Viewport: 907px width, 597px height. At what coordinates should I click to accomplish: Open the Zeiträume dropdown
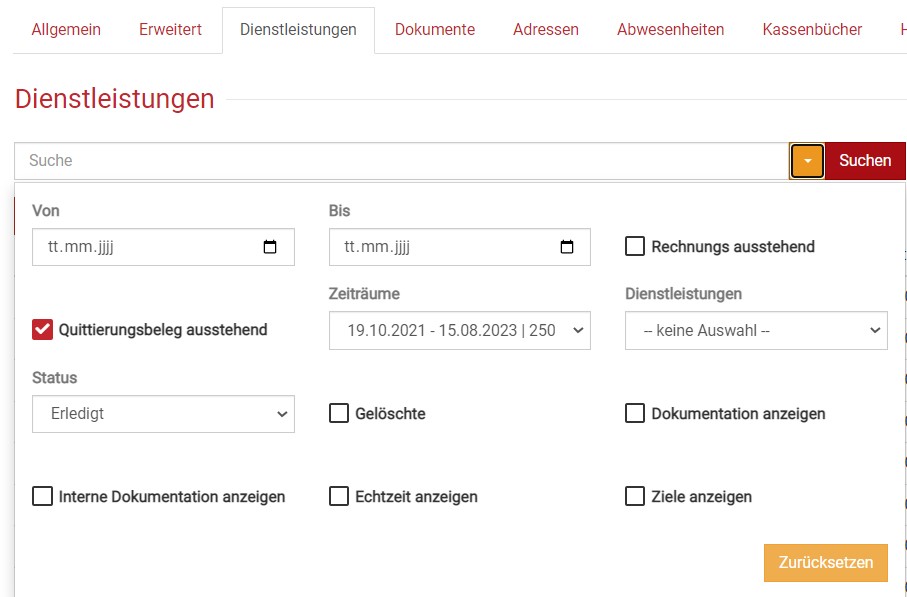(460, 330)
